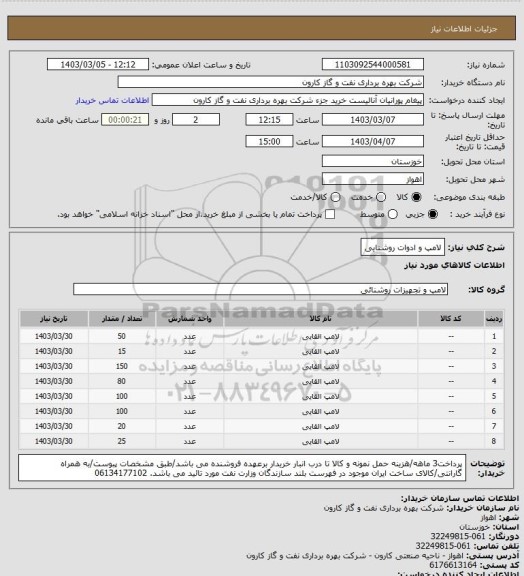
Task: Click the request number field 1103092544000581
Action: click(x=373, y=65)
